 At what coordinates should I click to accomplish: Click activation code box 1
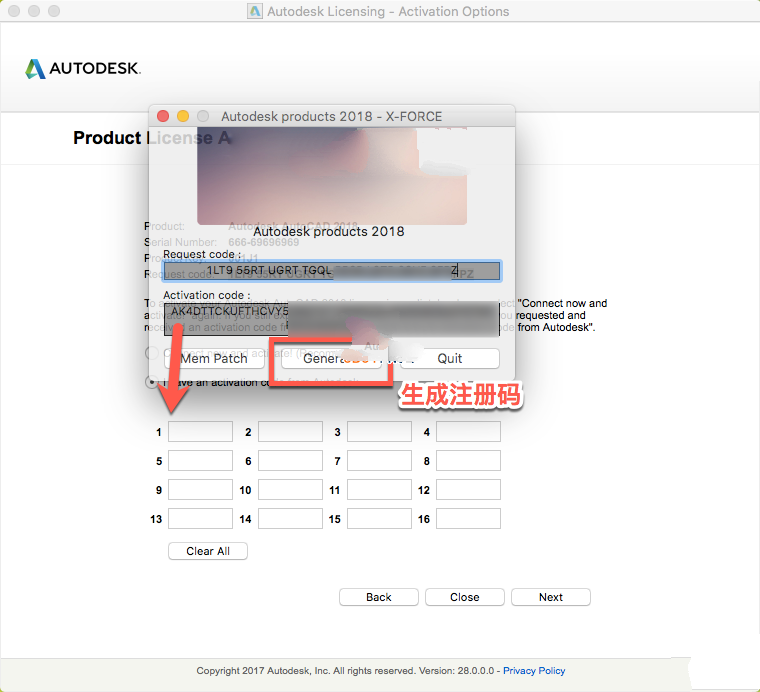[x=200, y=432]
